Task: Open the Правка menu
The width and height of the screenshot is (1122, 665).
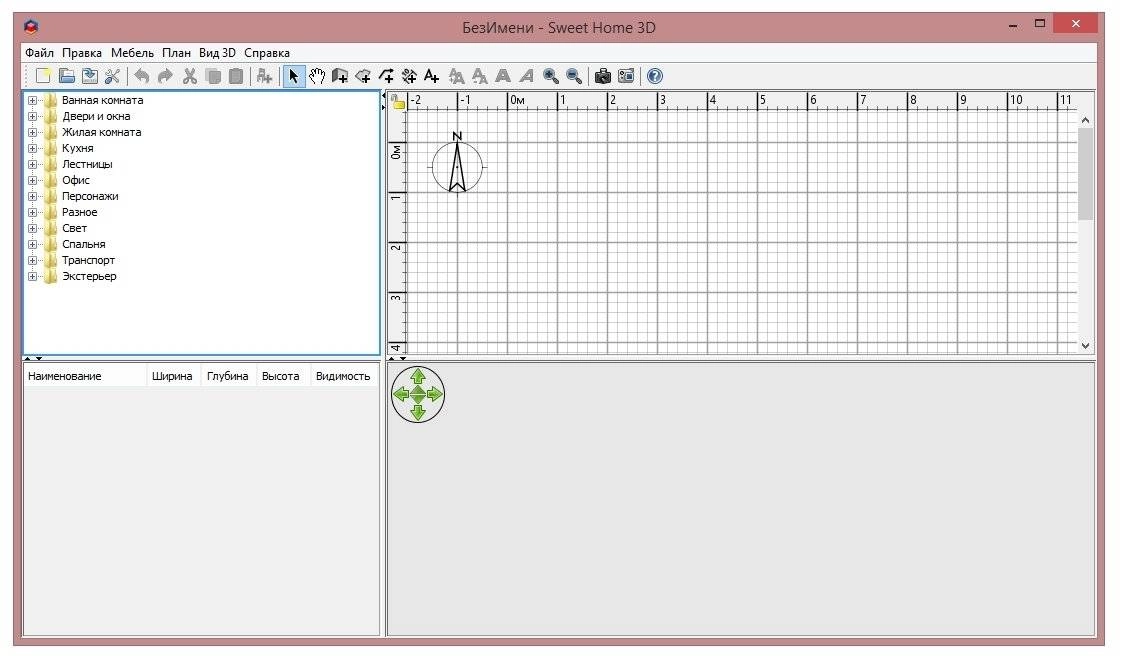Action: [82, 53]
